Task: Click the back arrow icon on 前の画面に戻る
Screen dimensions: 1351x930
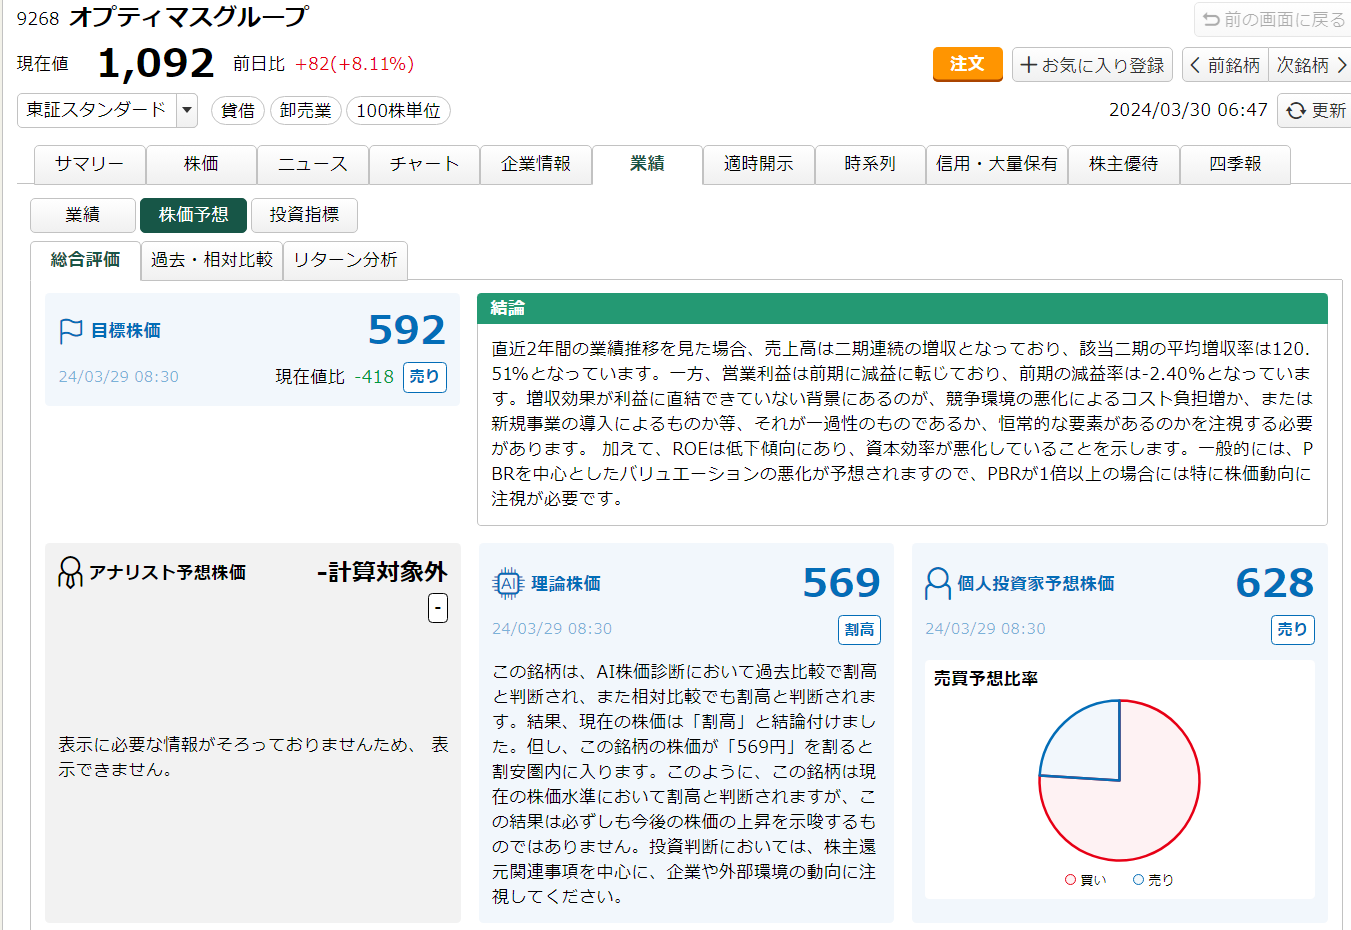Action: [1211, 20]
